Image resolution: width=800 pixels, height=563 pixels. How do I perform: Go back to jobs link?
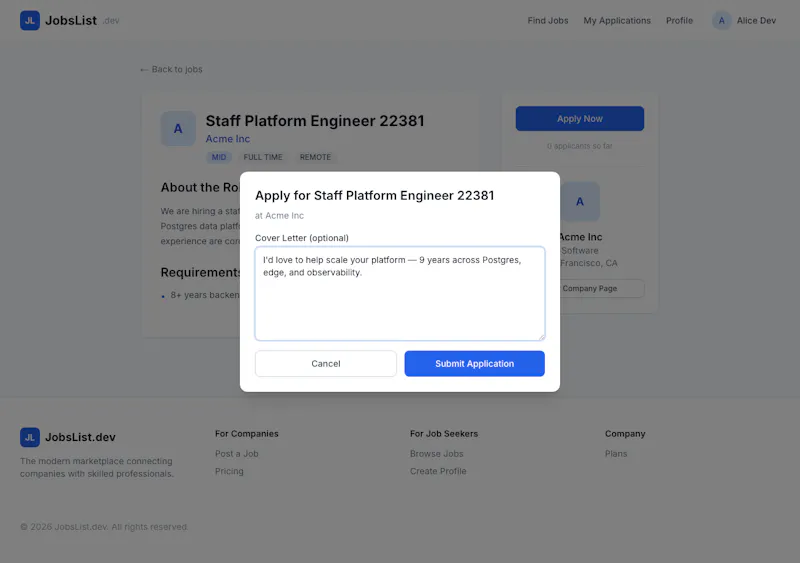click(171, 69)
